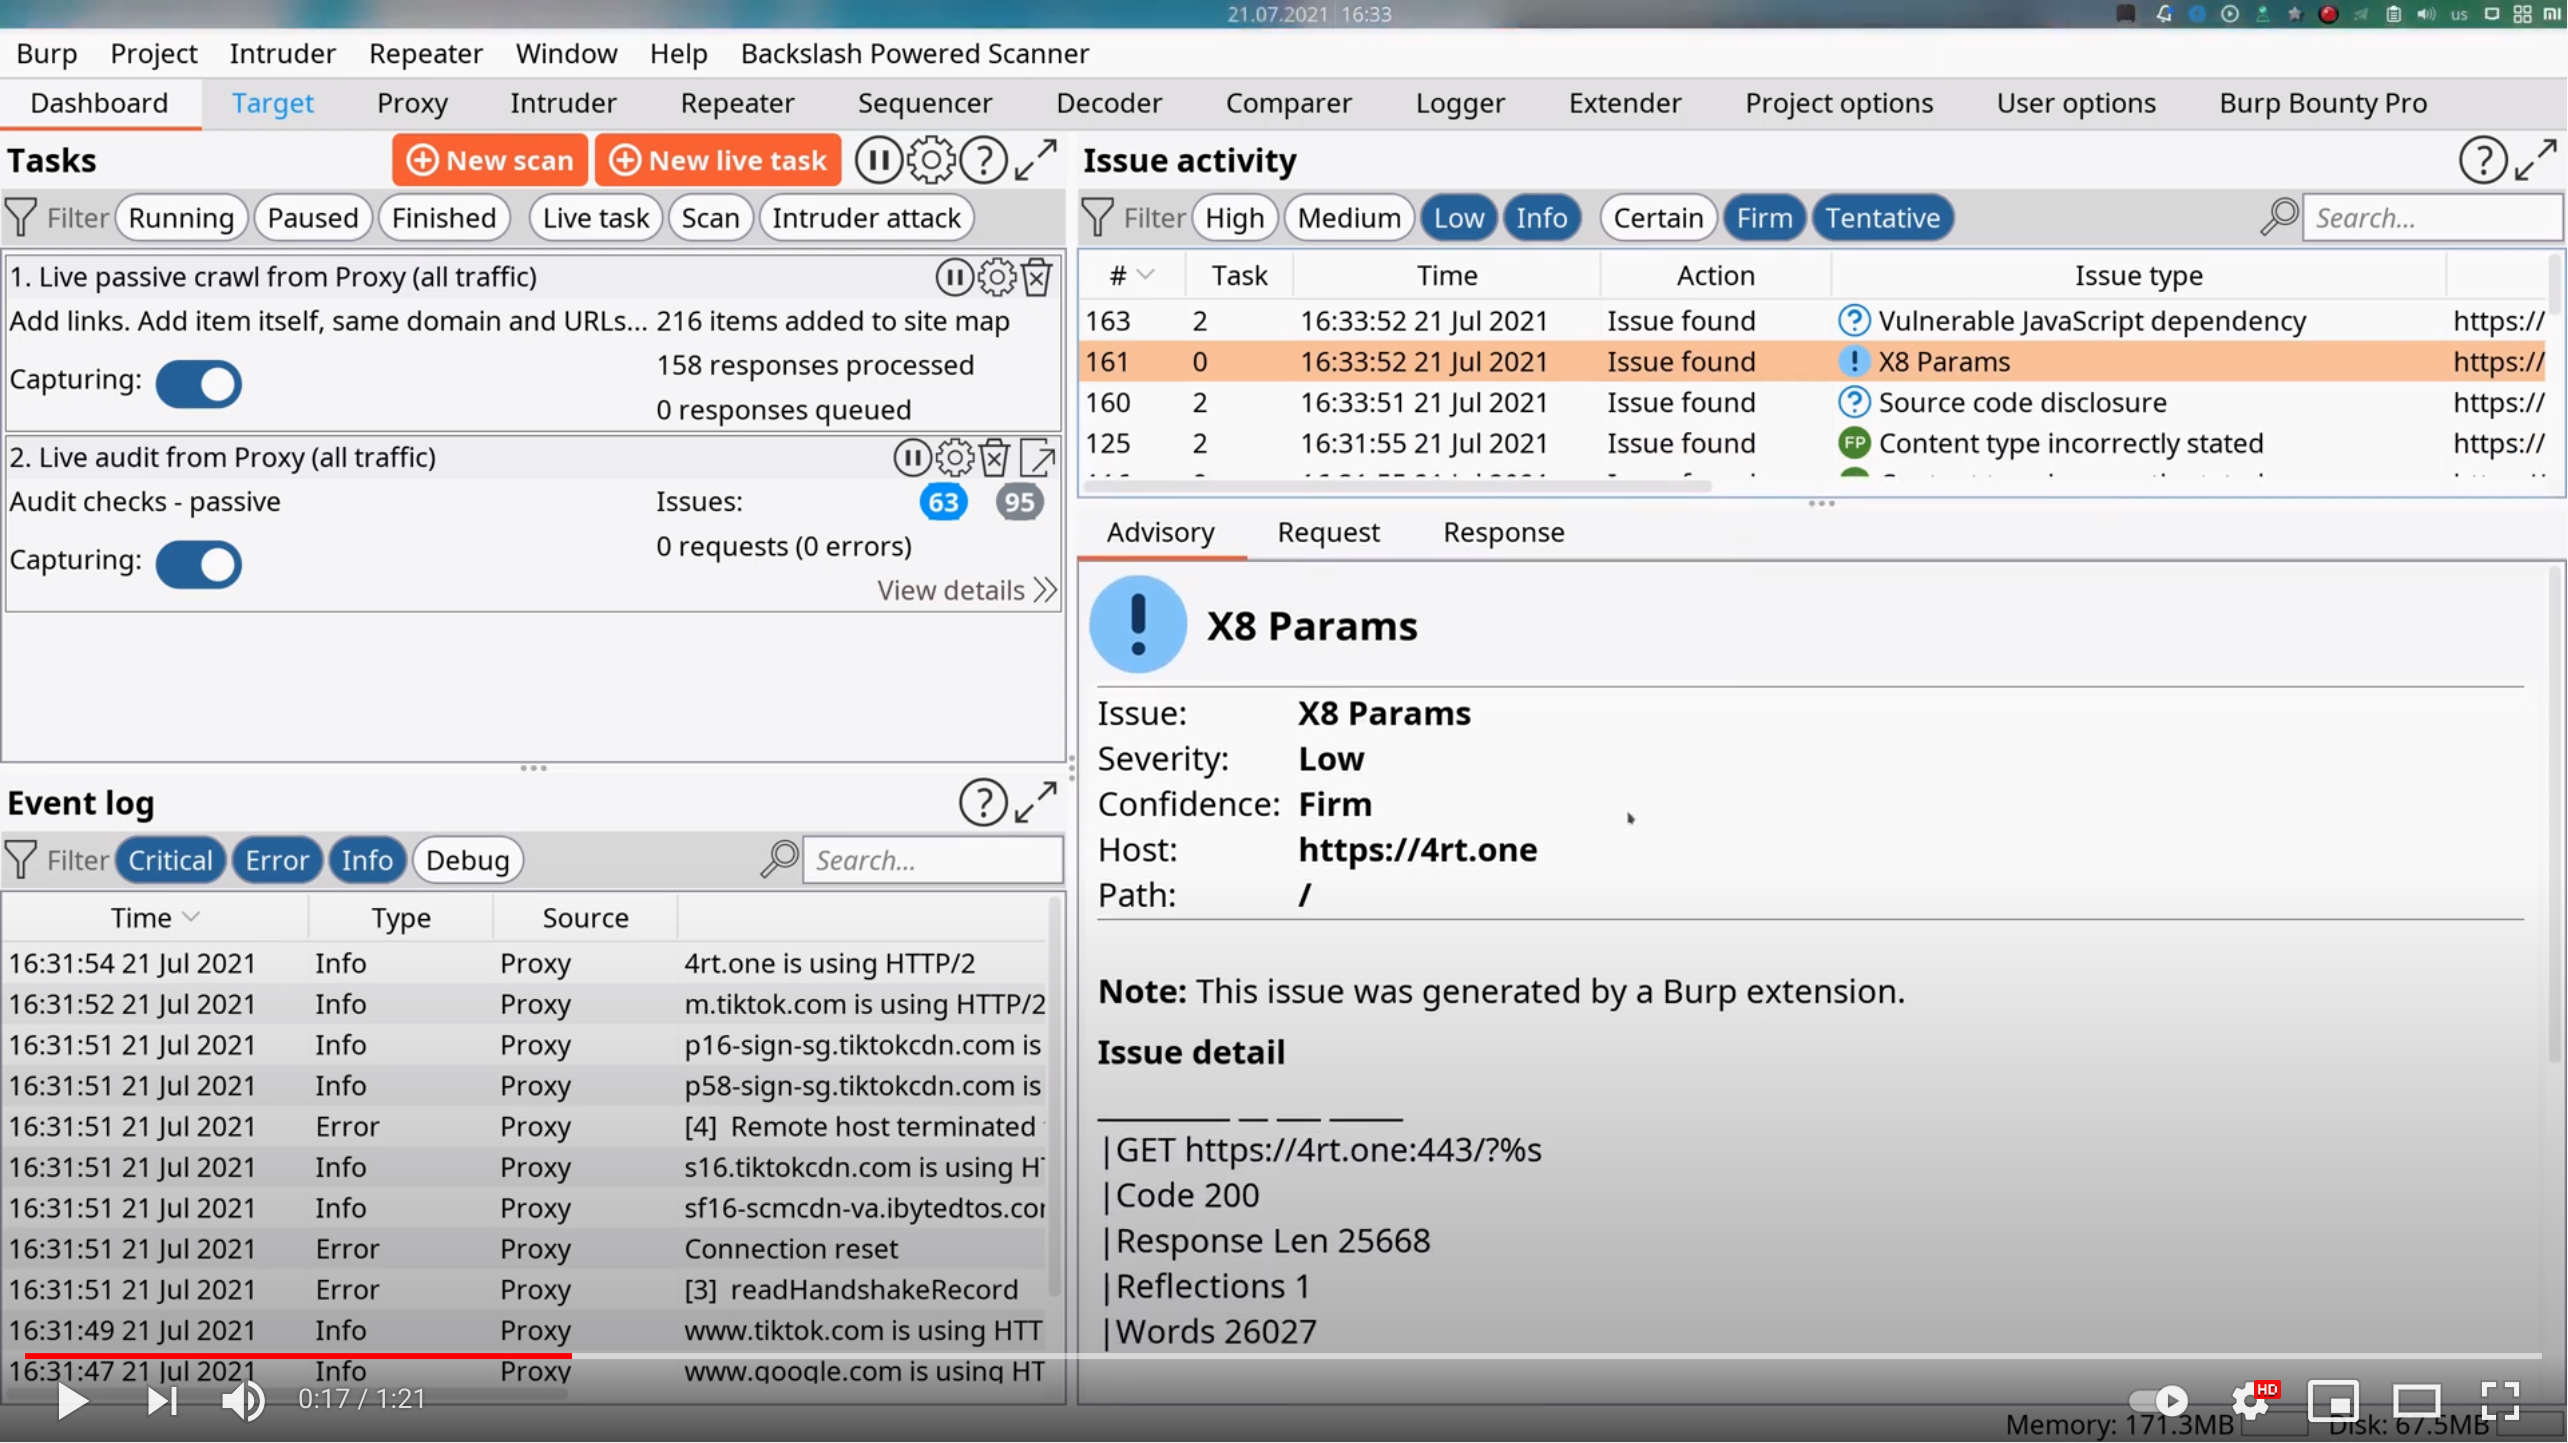Open the Project menu
The width and height of the screenshot is (2568, 1443).
click(x=154, y=53)
